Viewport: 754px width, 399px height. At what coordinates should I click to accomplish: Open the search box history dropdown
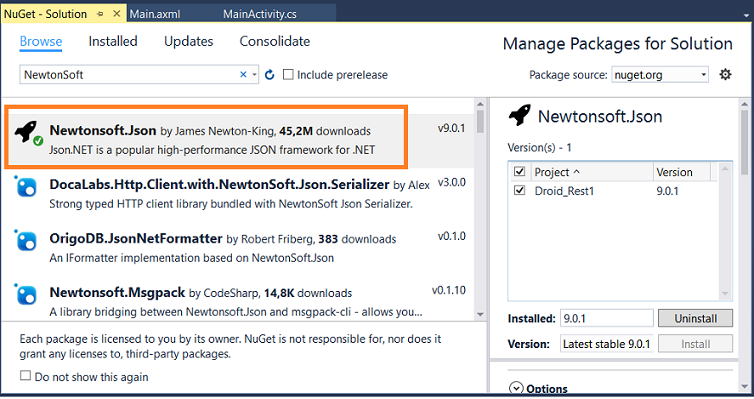(254, 75)
